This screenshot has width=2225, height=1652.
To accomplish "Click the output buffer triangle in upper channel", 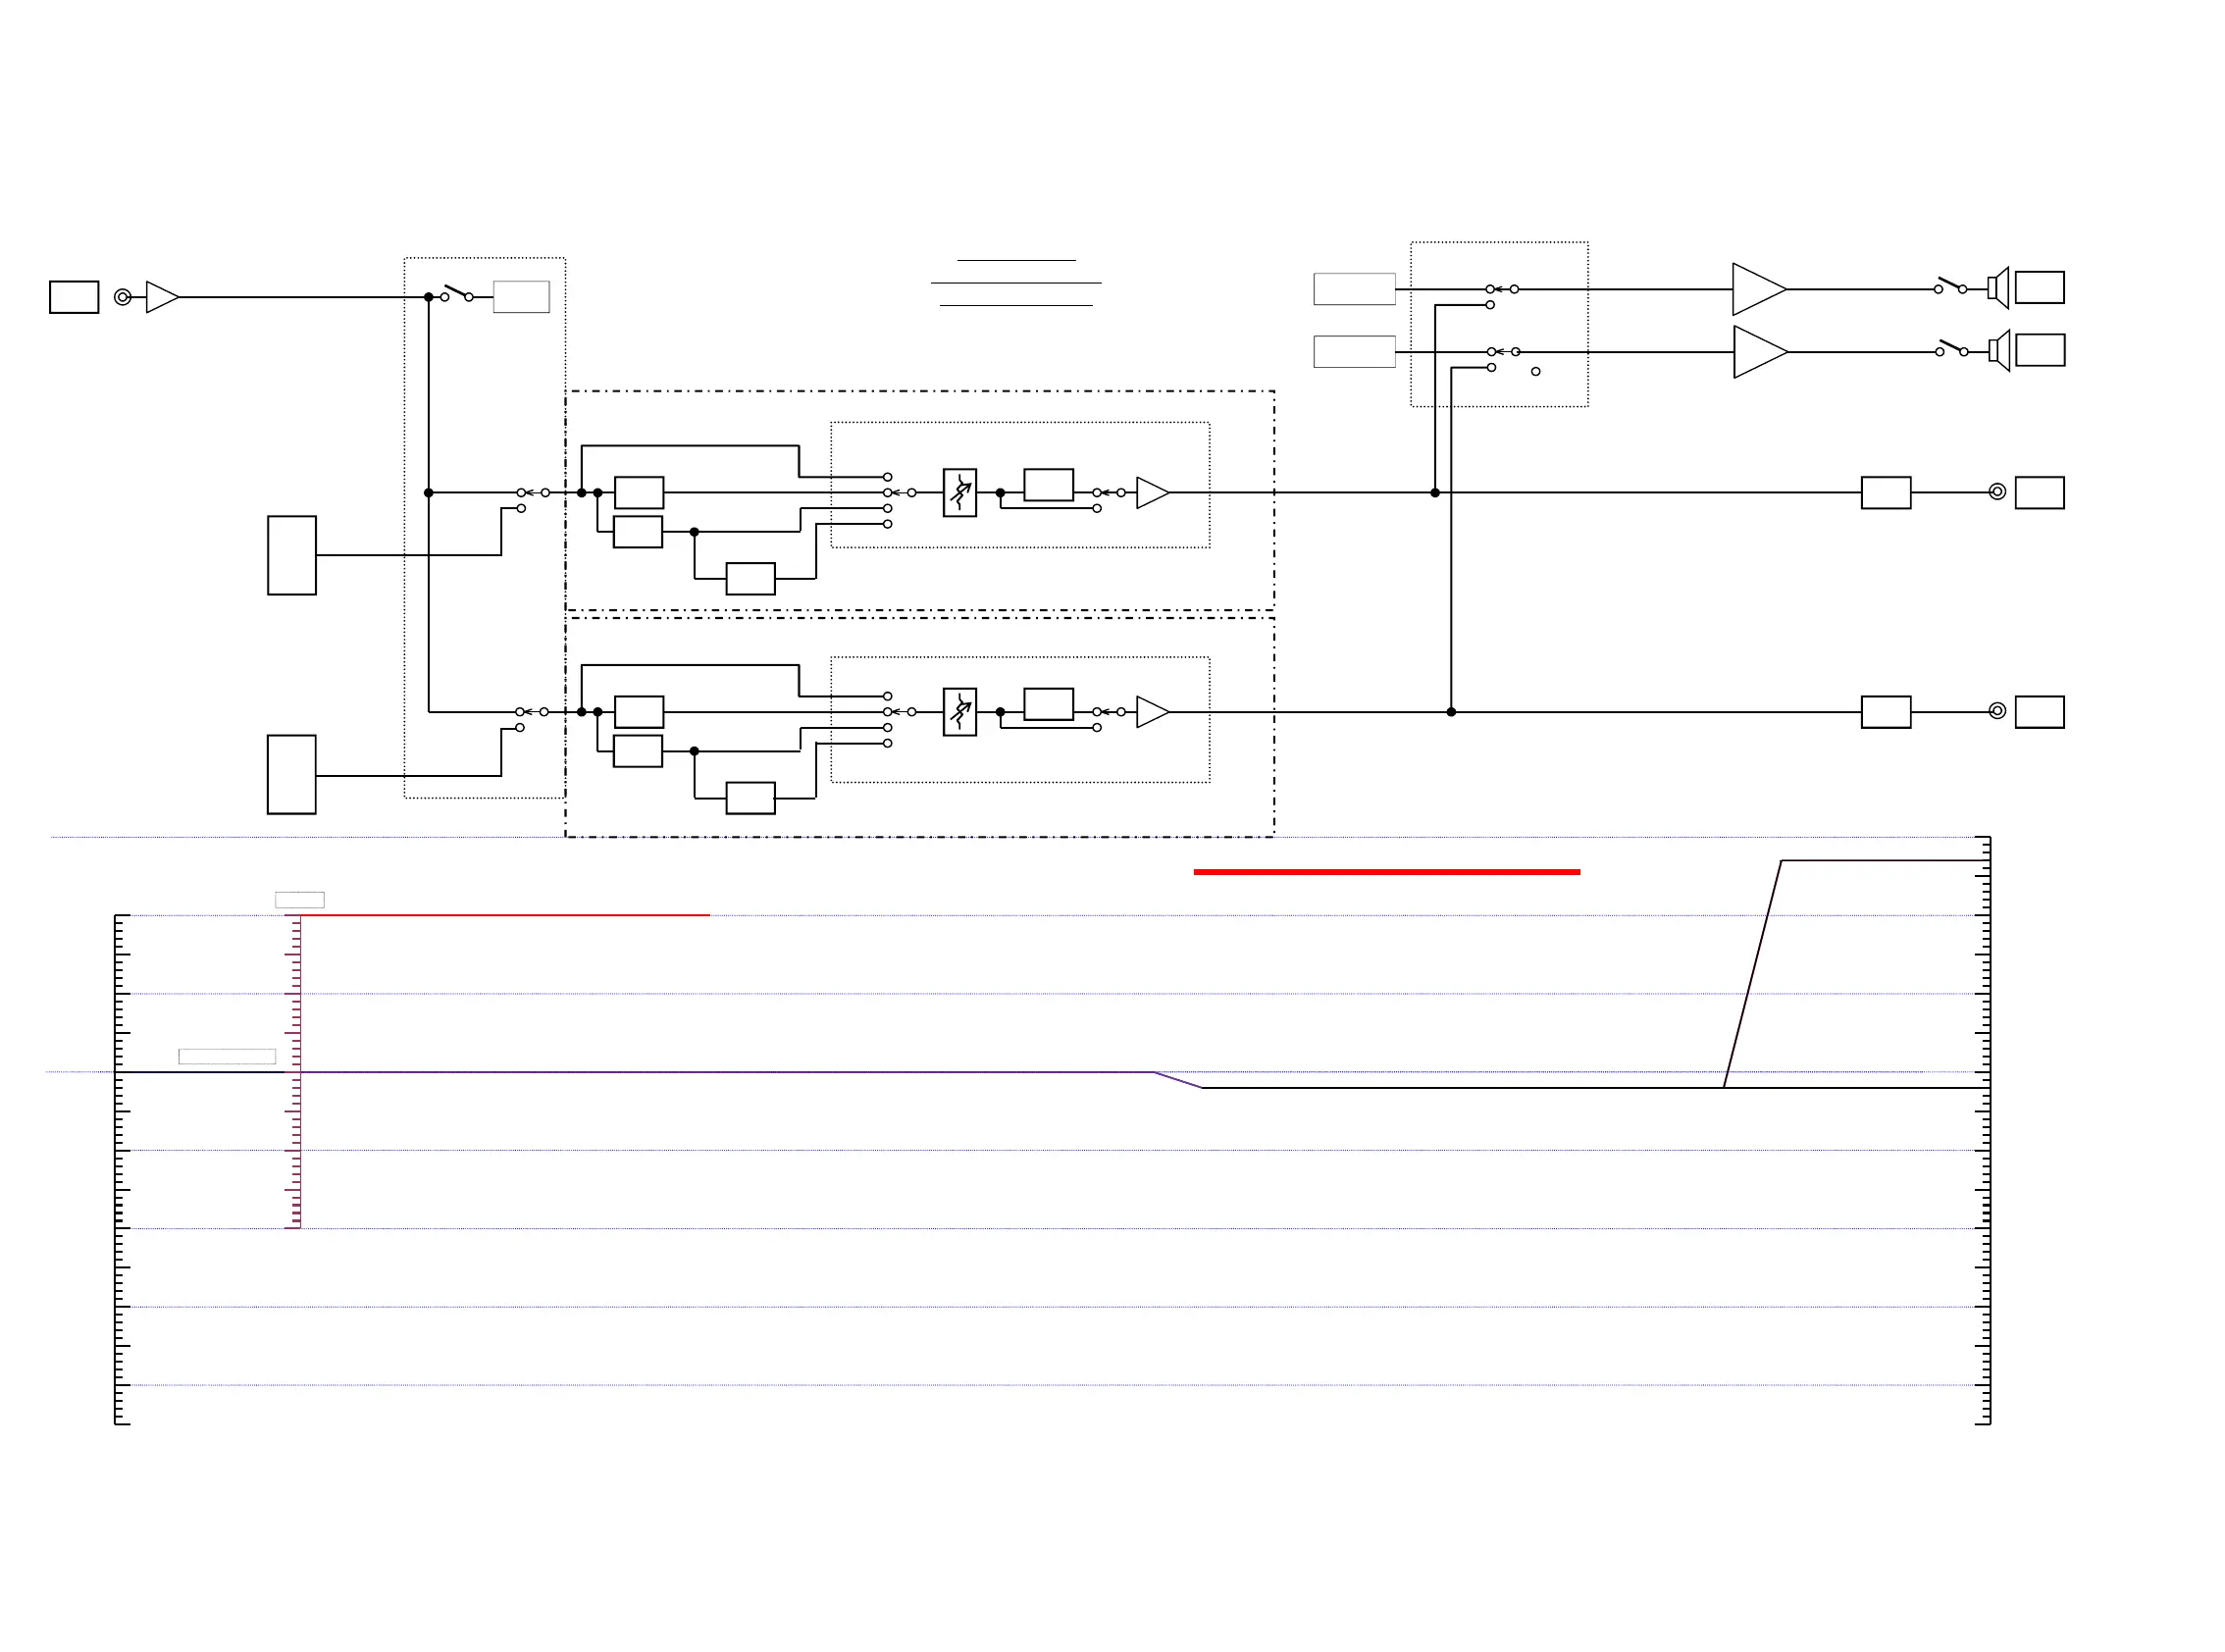I will pyautogui.click(x=1150, y=493).
